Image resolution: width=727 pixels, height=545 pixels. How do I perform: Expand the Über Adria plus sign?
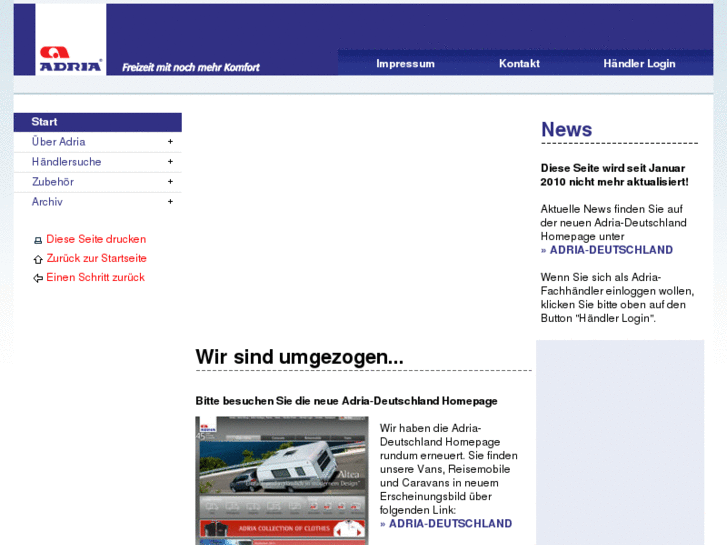click(170, 141)
